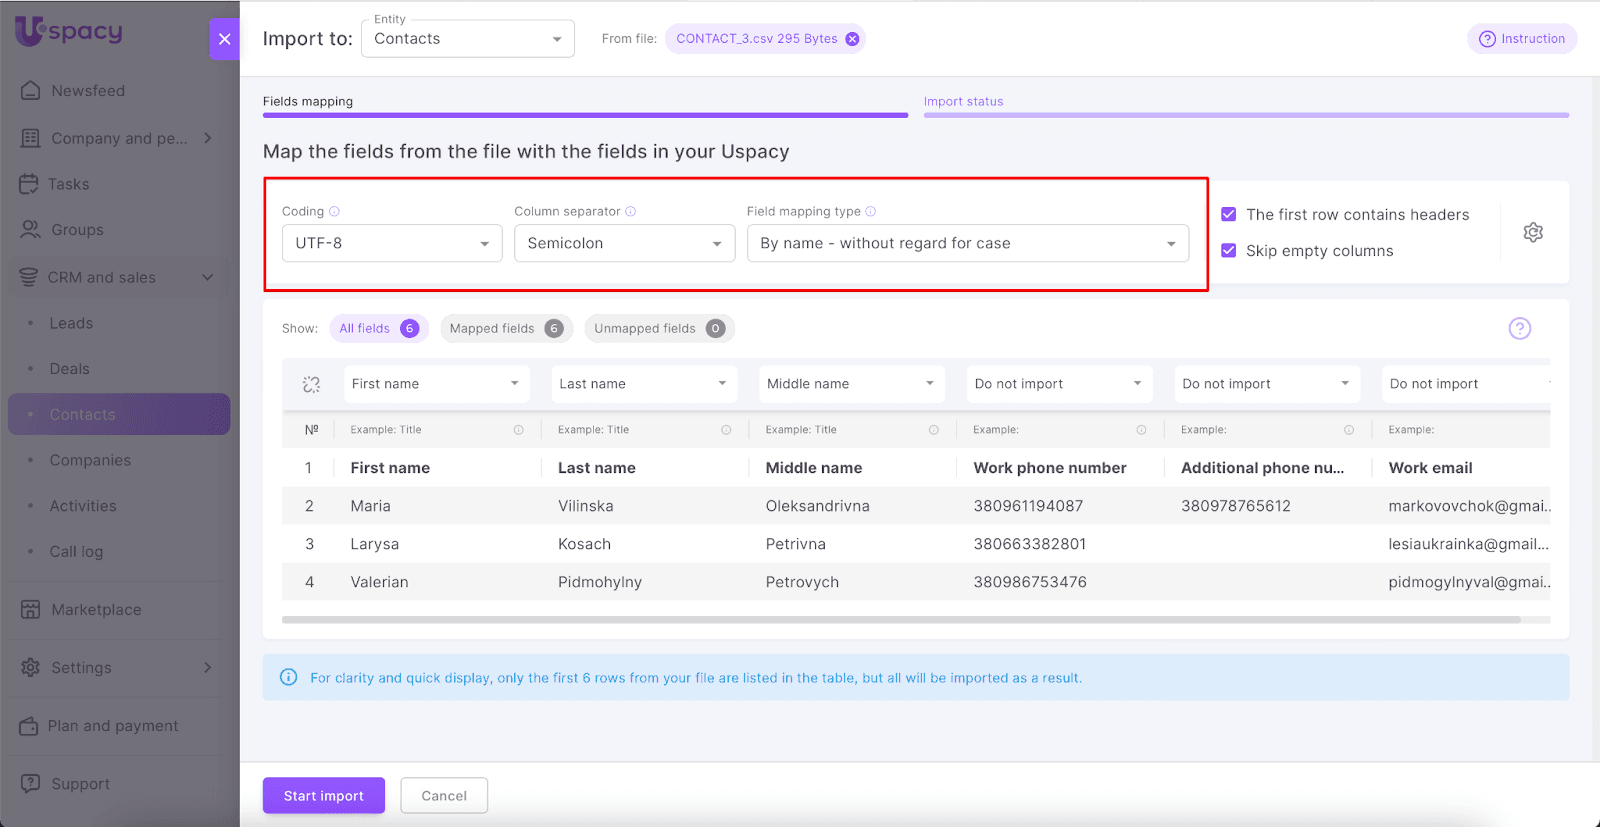This screenshot has height=827, width=1600.
Task: Remove the CONTACT_3.csv file chip
Action: [852, 39]
